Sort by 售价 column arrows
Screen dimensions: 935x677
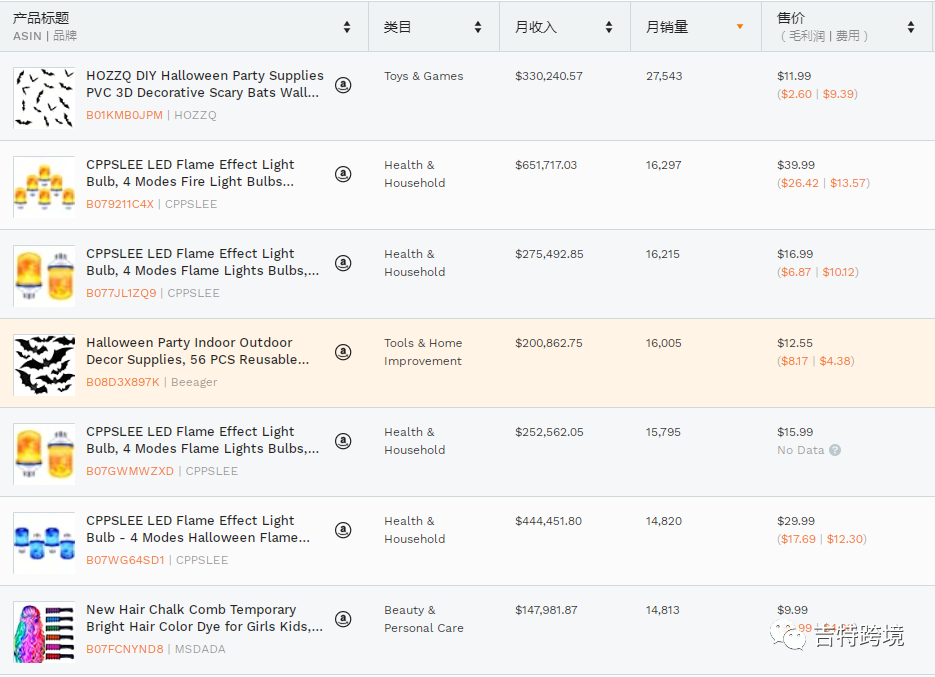click(911, 27)
